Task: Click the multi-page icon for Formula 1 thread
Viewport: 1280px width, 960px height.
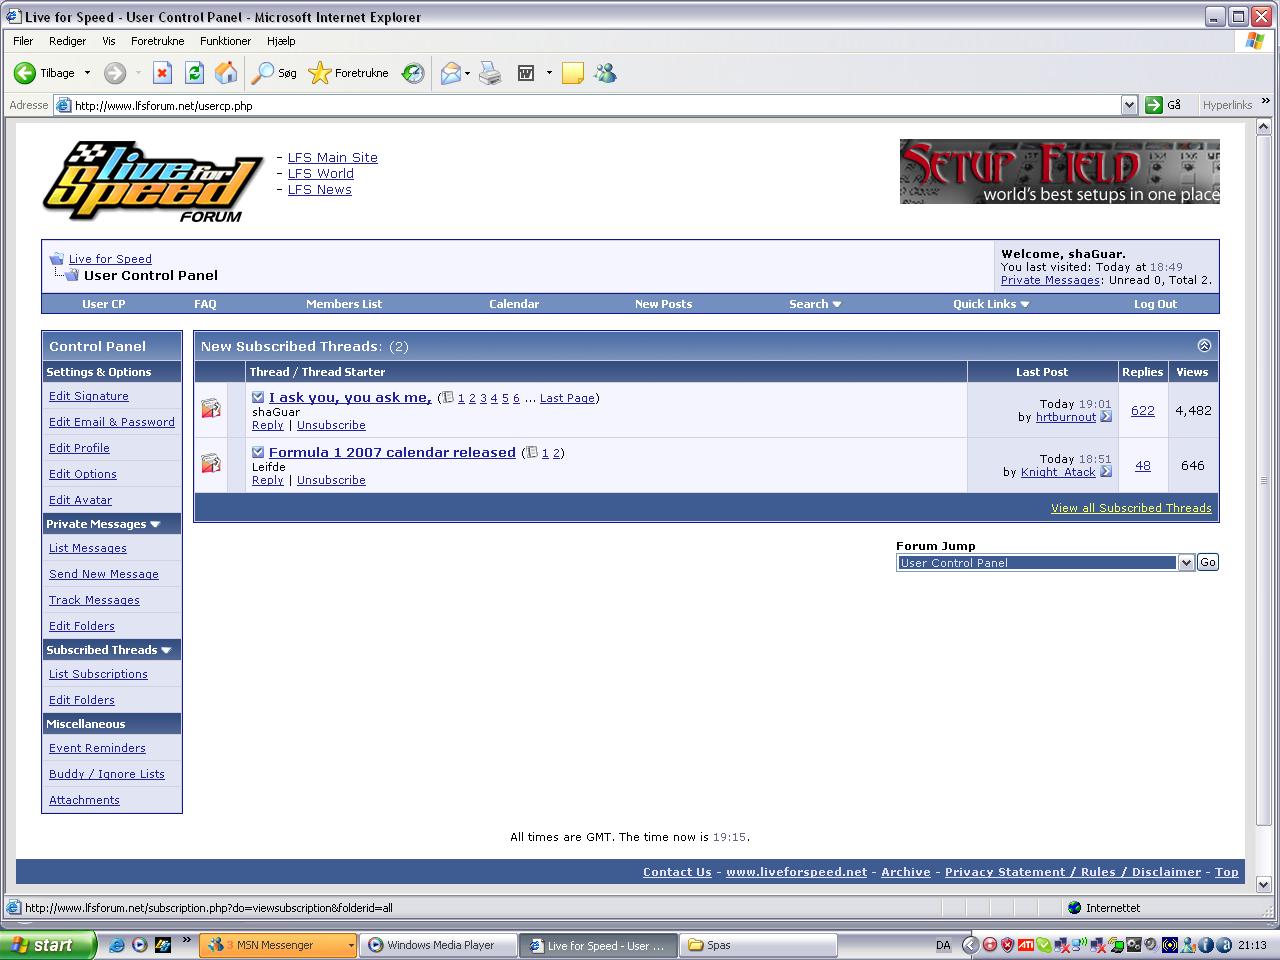Action: tap(532, 452)
